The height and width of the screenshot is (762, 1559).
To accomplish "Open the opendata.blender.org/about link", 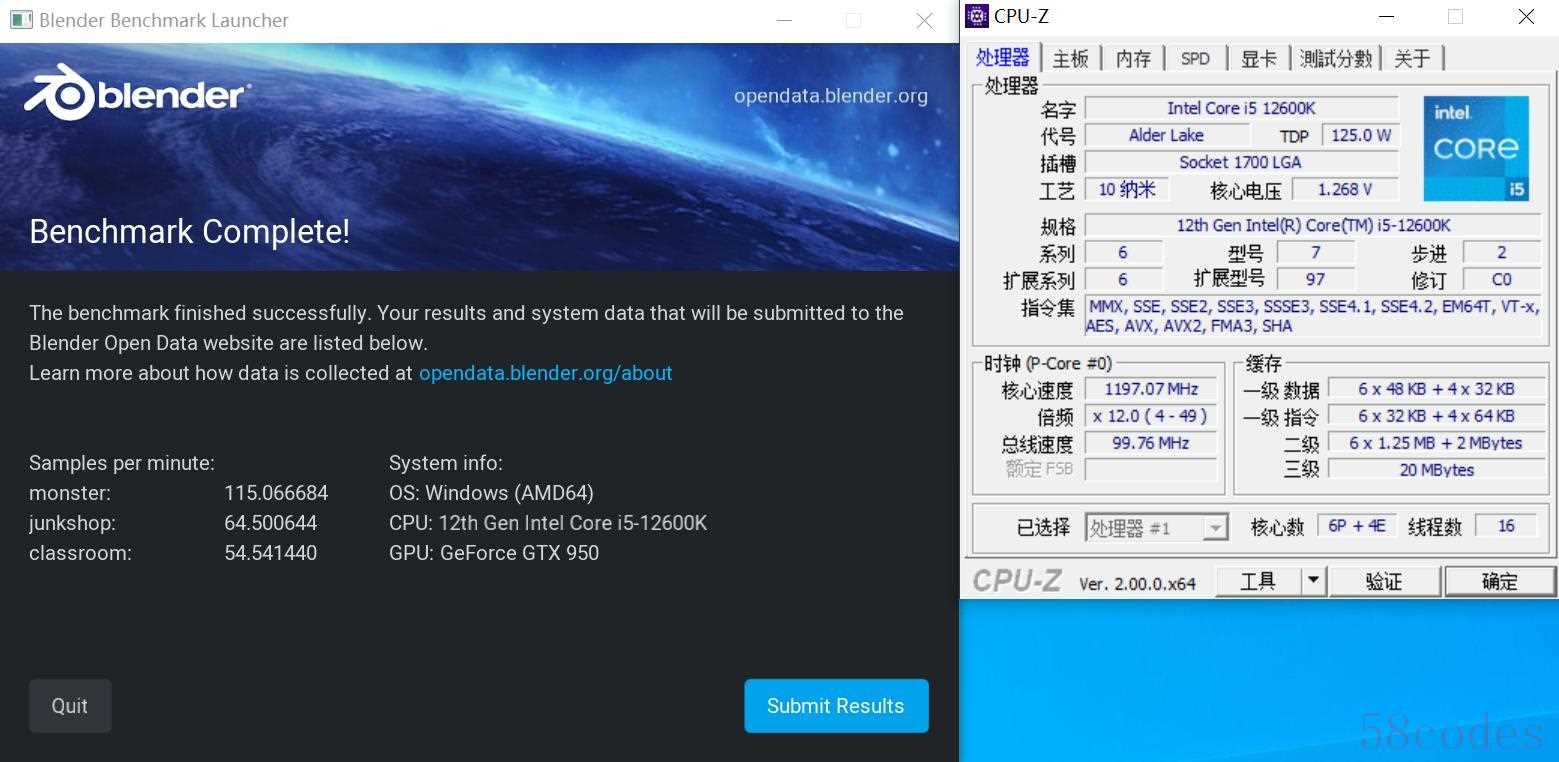I will 545,373.
